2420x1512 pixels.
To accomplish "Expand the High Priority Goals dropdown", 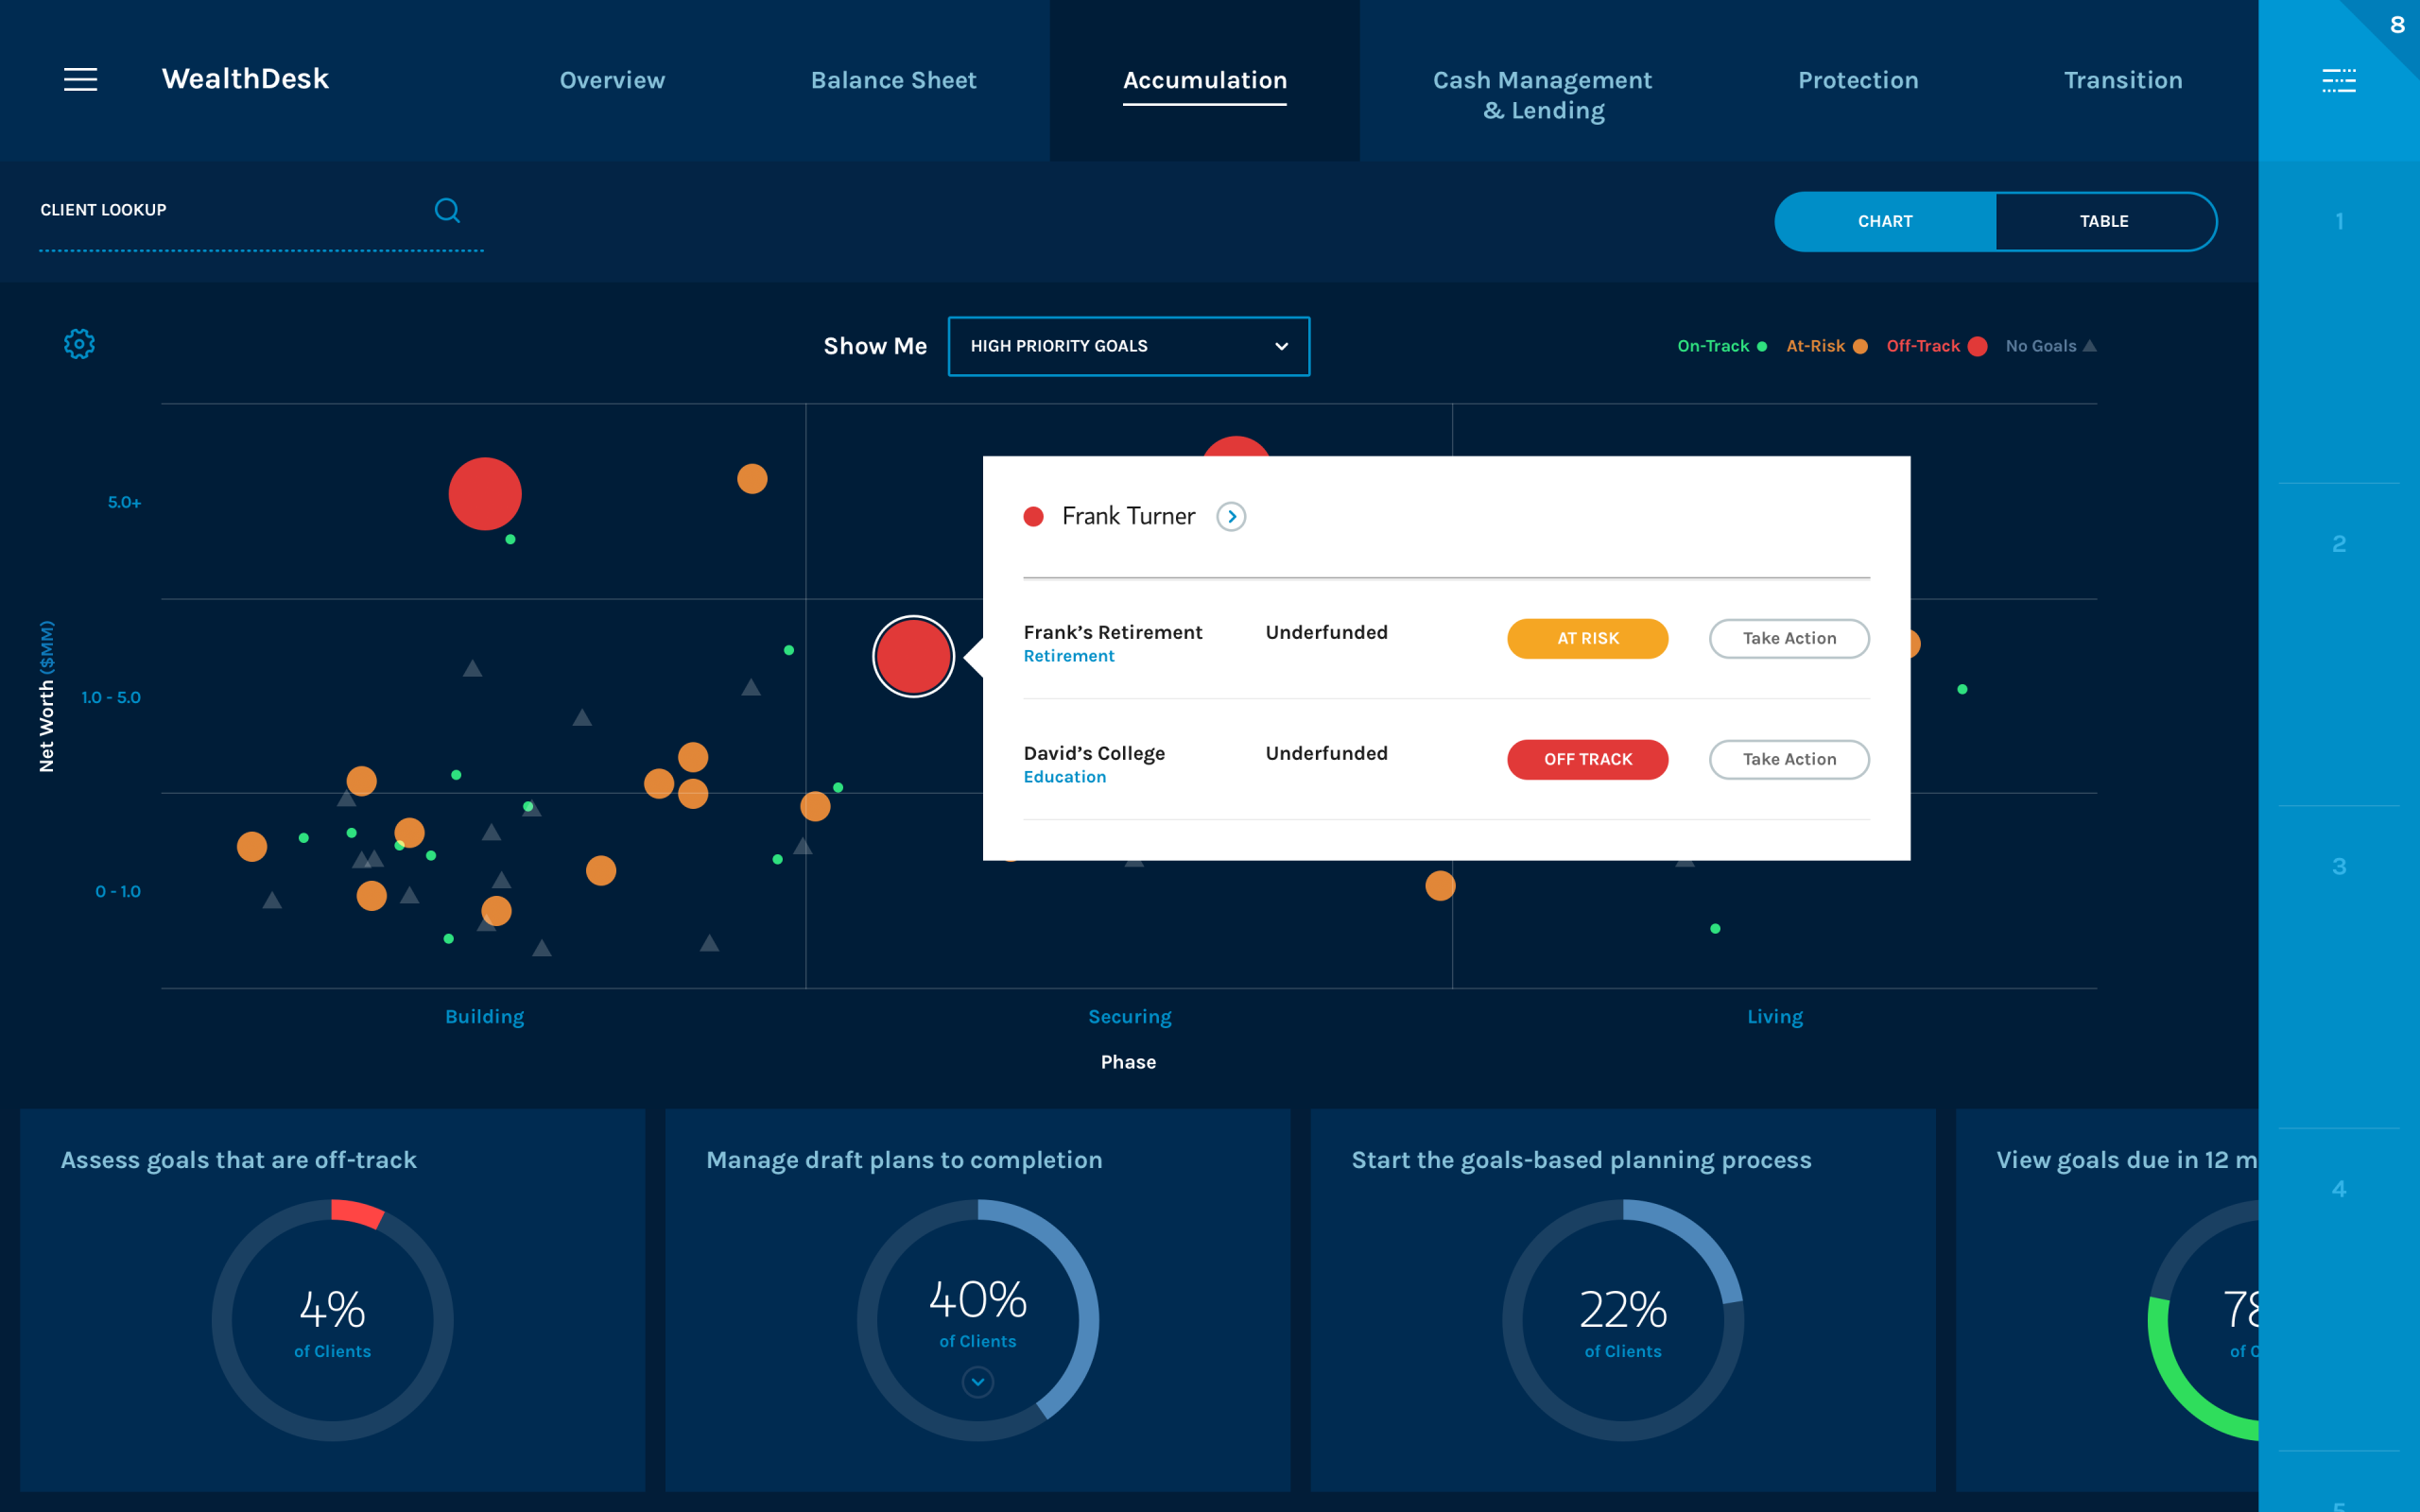I will pyautogui.click(x=1128, y=346).
